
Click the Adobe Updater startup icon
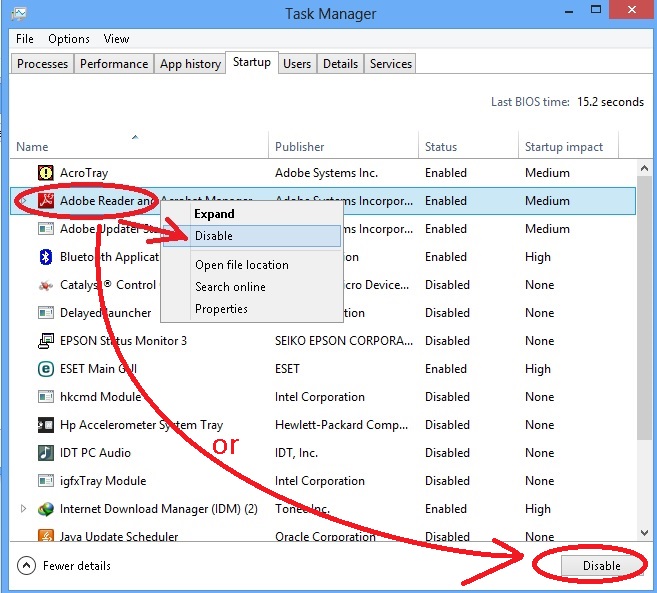[x=46, y=228]
